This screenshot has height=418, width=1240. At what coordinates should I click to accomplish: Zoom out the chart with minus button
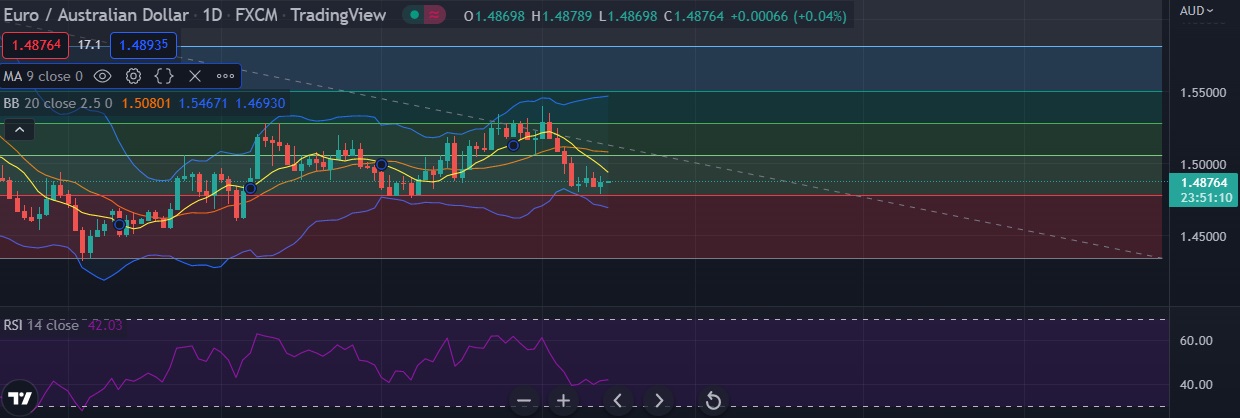524,401
